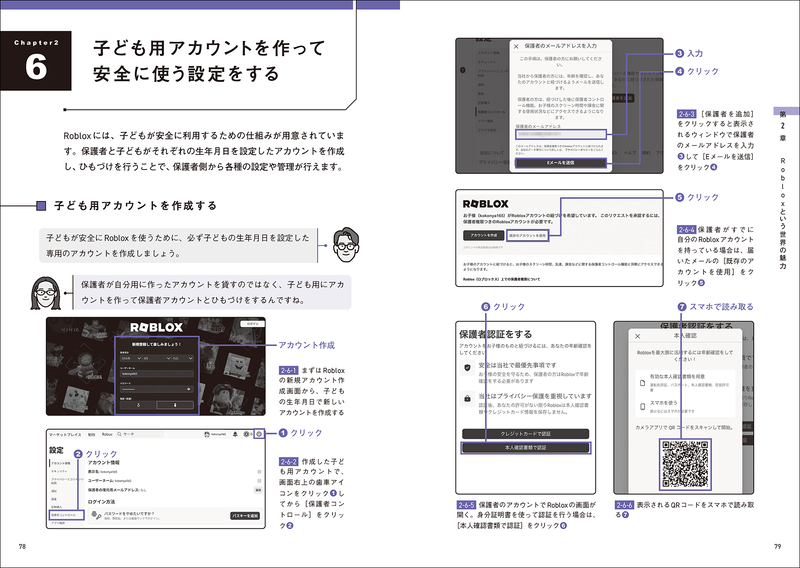The image size is (800, 568).
Task: Open マーケットプレイス in Roblox top navigation
Action: (65, 434)
